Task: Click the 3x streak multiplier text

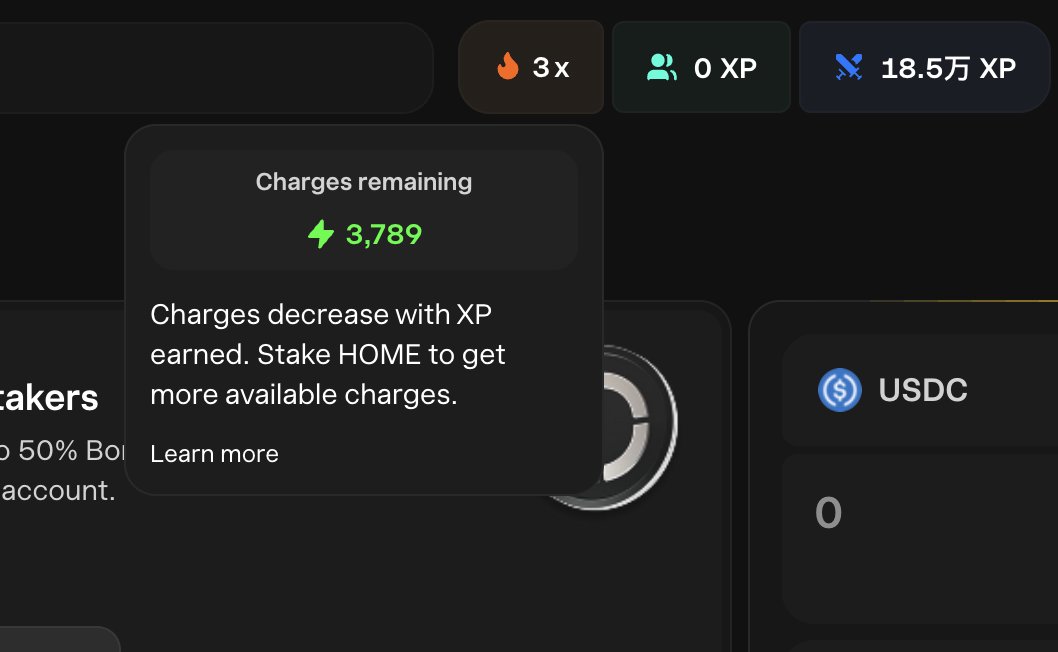Action: (551, 68)
